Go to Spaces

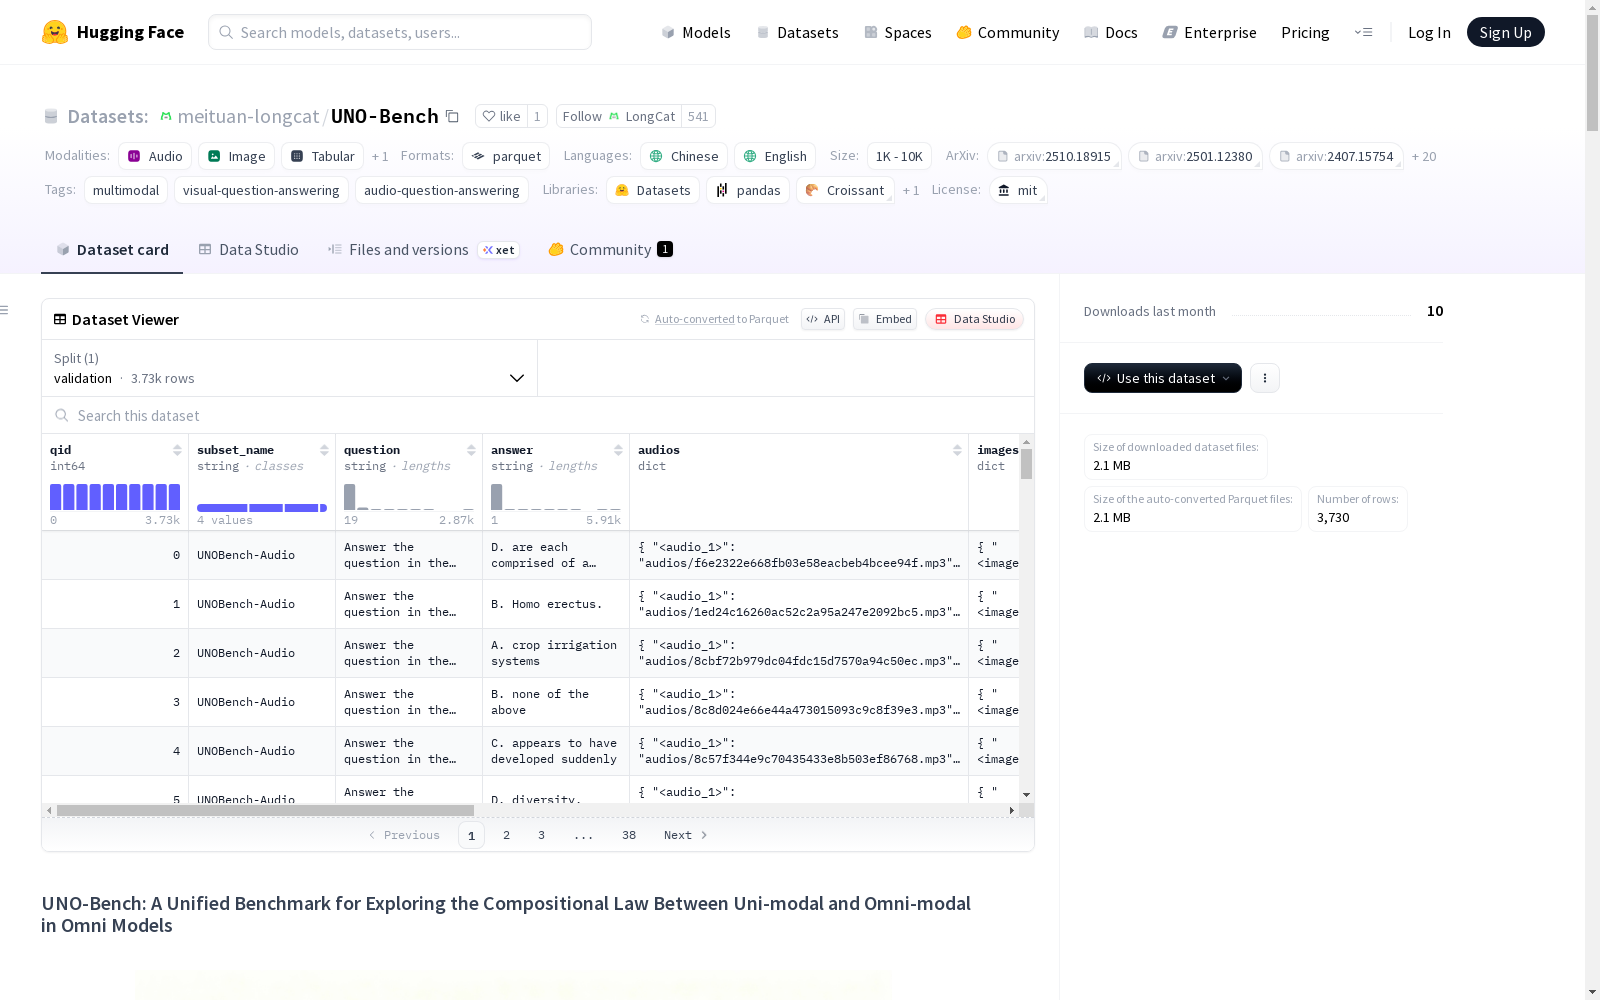(898, 32)
